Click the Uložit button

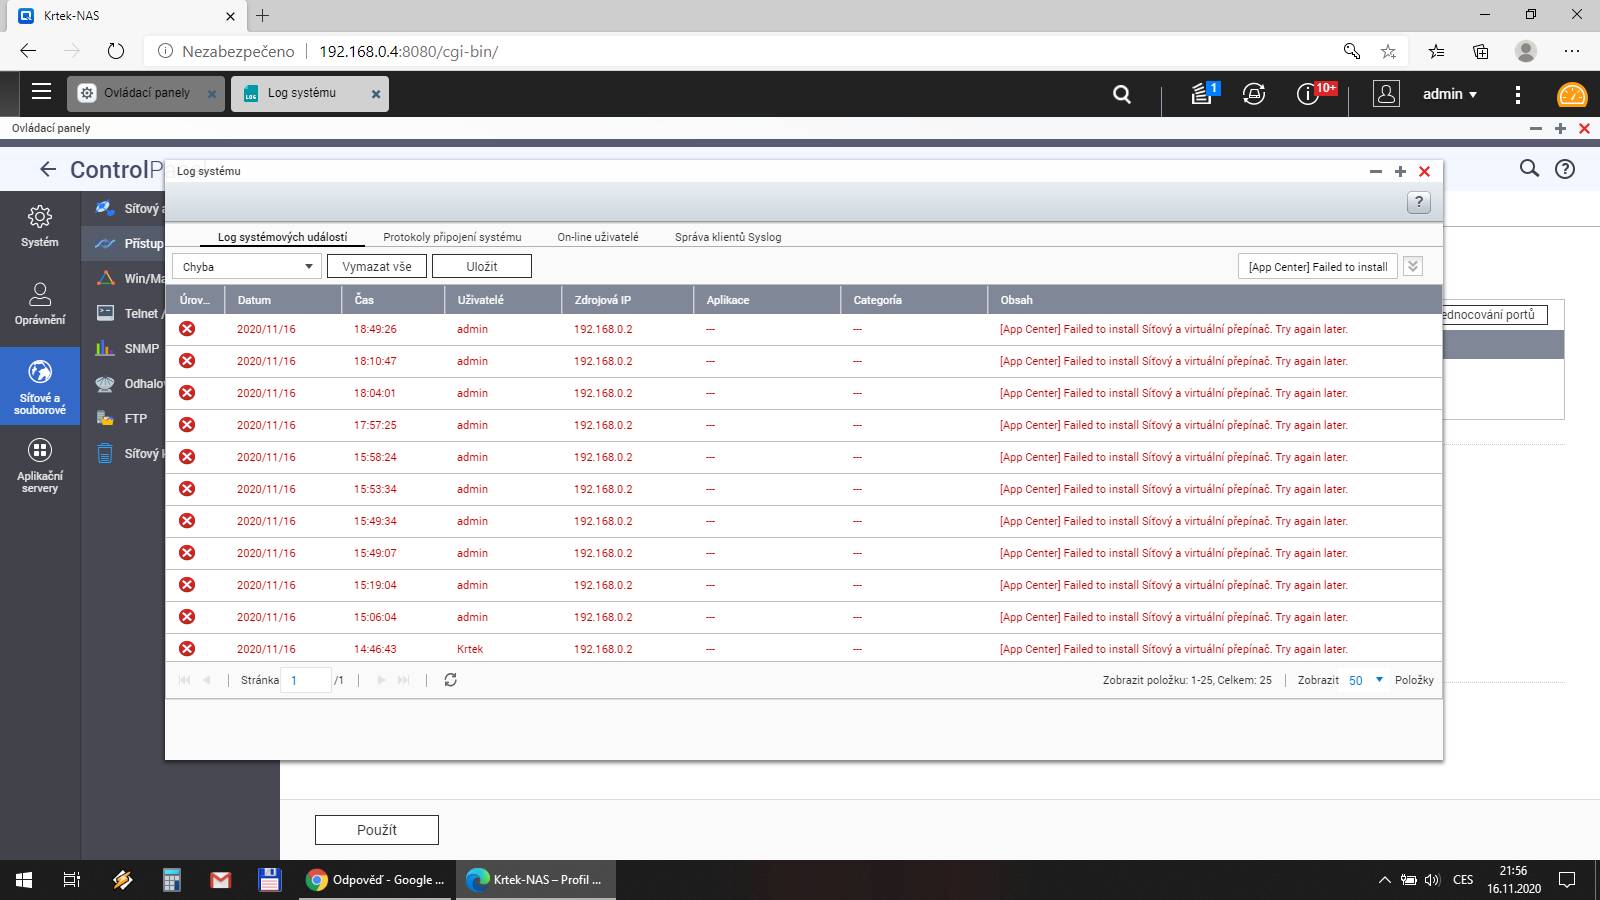point(482,266)
